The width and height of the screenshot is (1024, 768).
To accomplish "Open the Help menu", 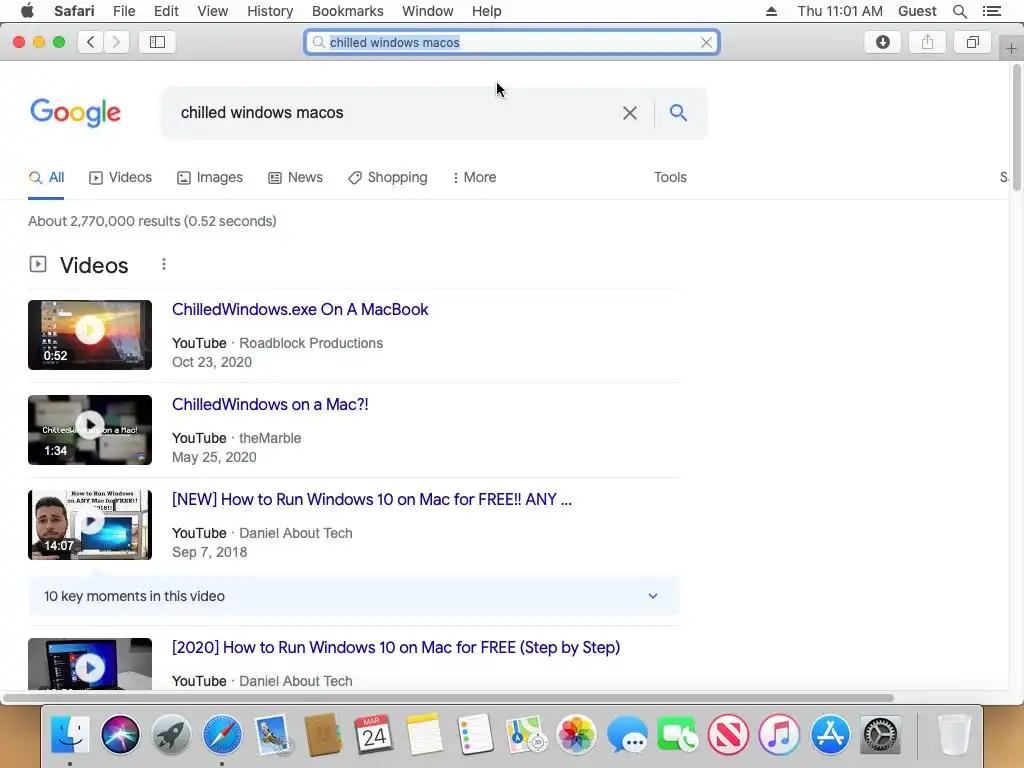I will 487,11.
